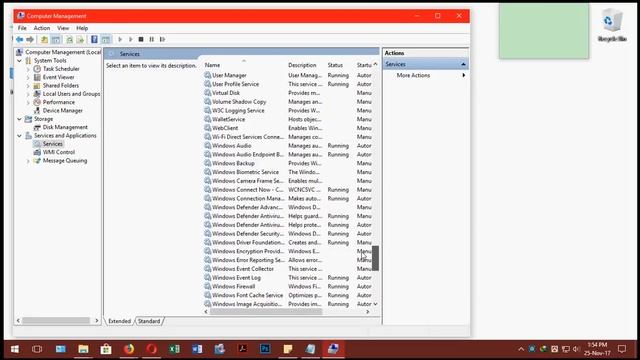Select Computer Management (Local) root node

[x=62, y=52]
